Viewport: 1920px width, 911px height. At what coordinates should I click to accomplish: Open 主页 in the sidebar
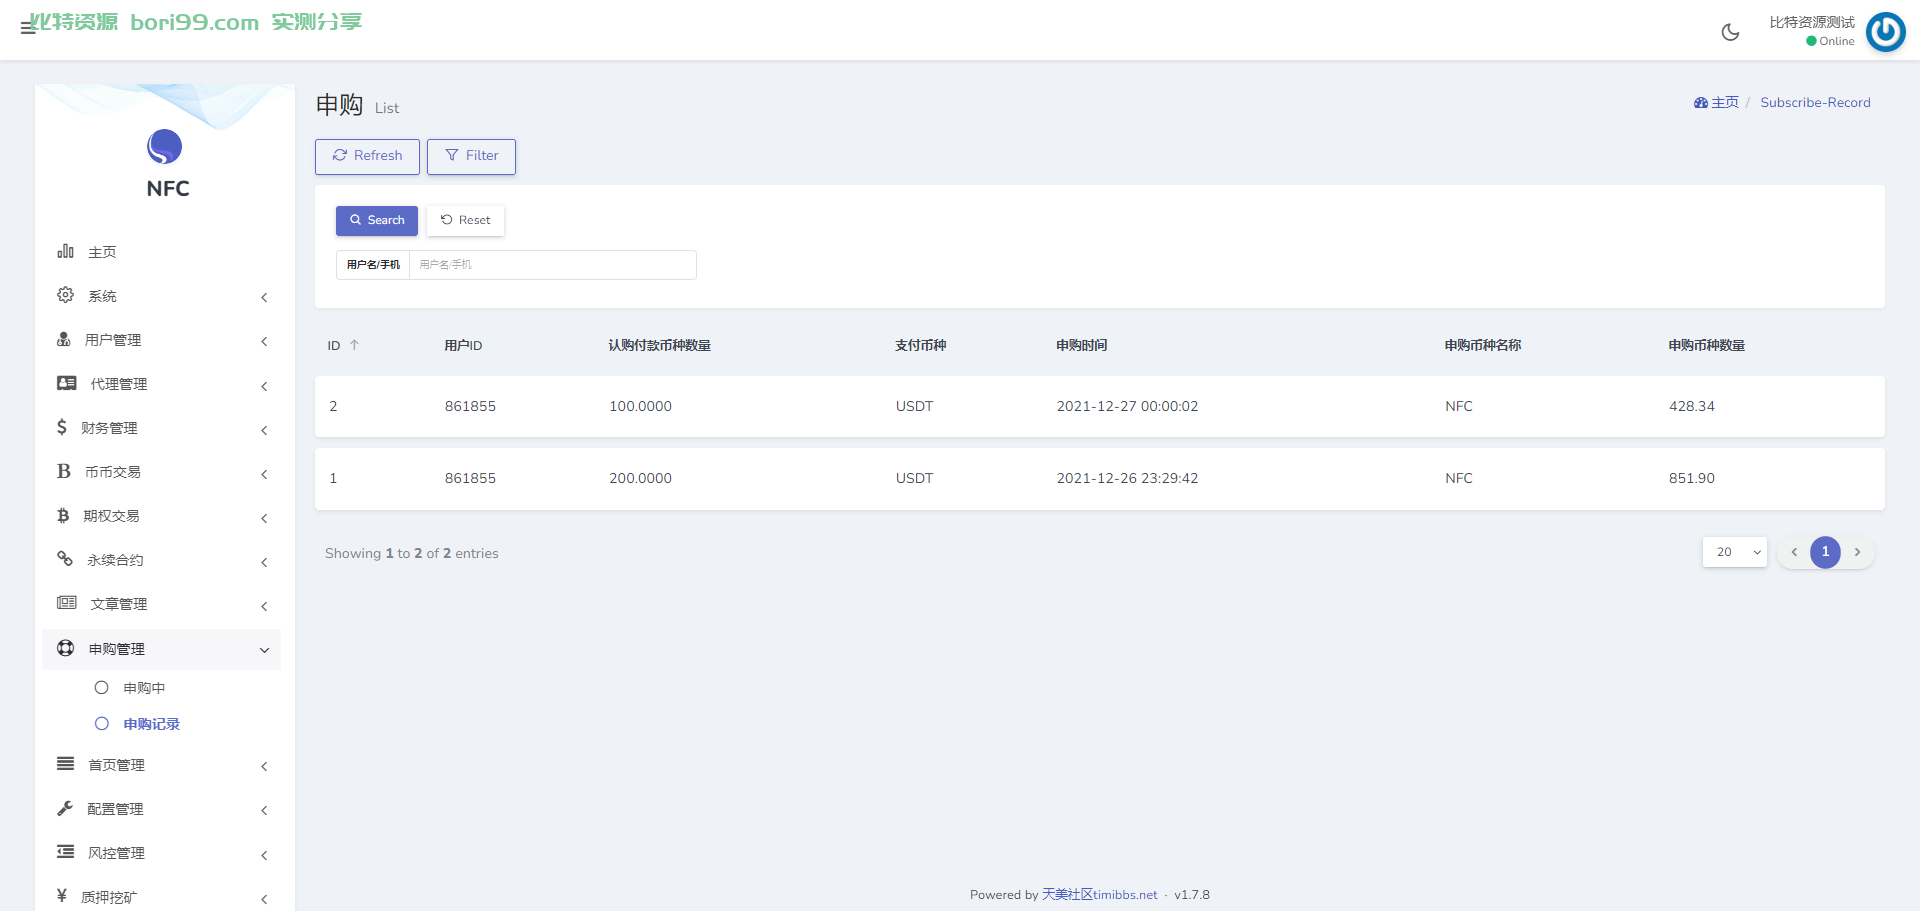pyautogui.click(x=102, y=252)
